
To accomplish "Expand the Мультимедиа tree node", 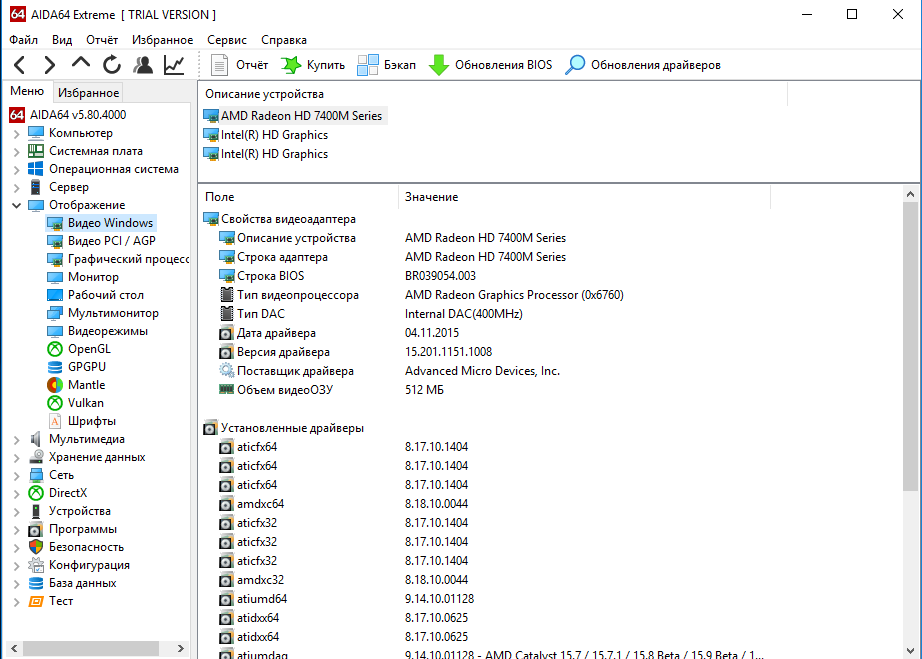I will [x=16, y=439].
